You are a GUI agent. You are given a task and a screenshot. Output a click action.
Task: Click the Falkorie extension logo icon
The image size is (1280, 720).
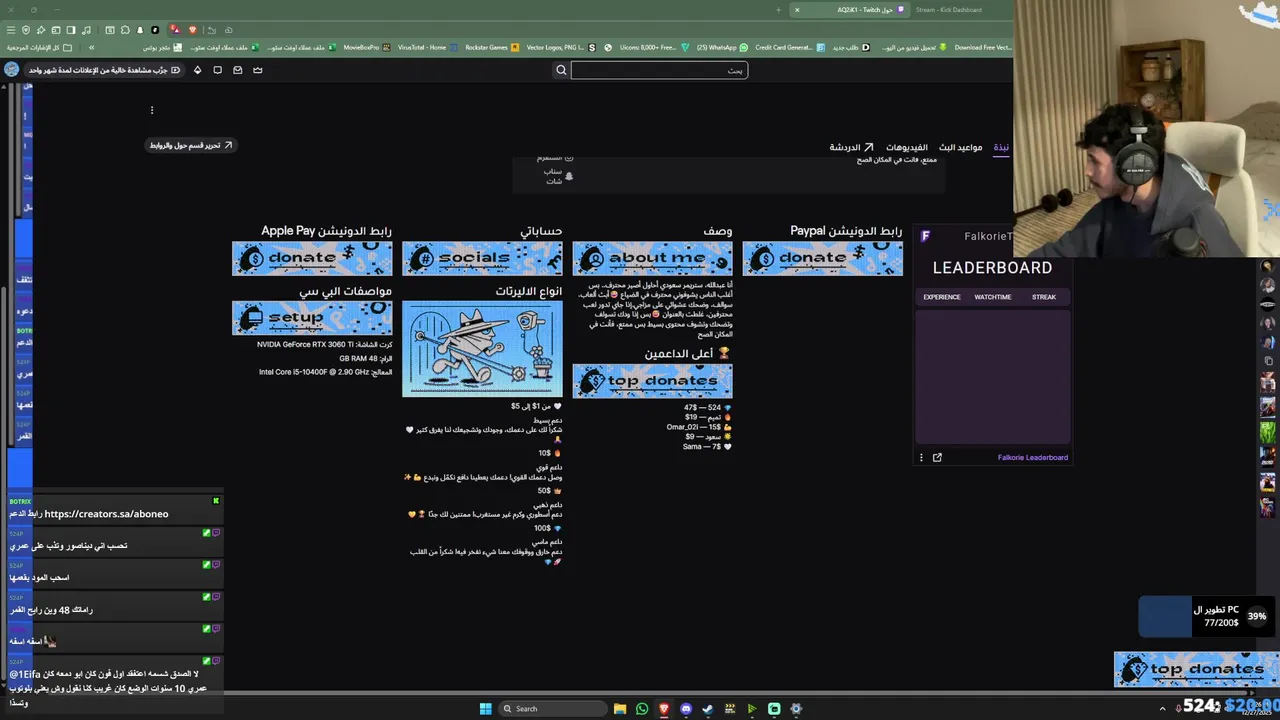(926, 236)
